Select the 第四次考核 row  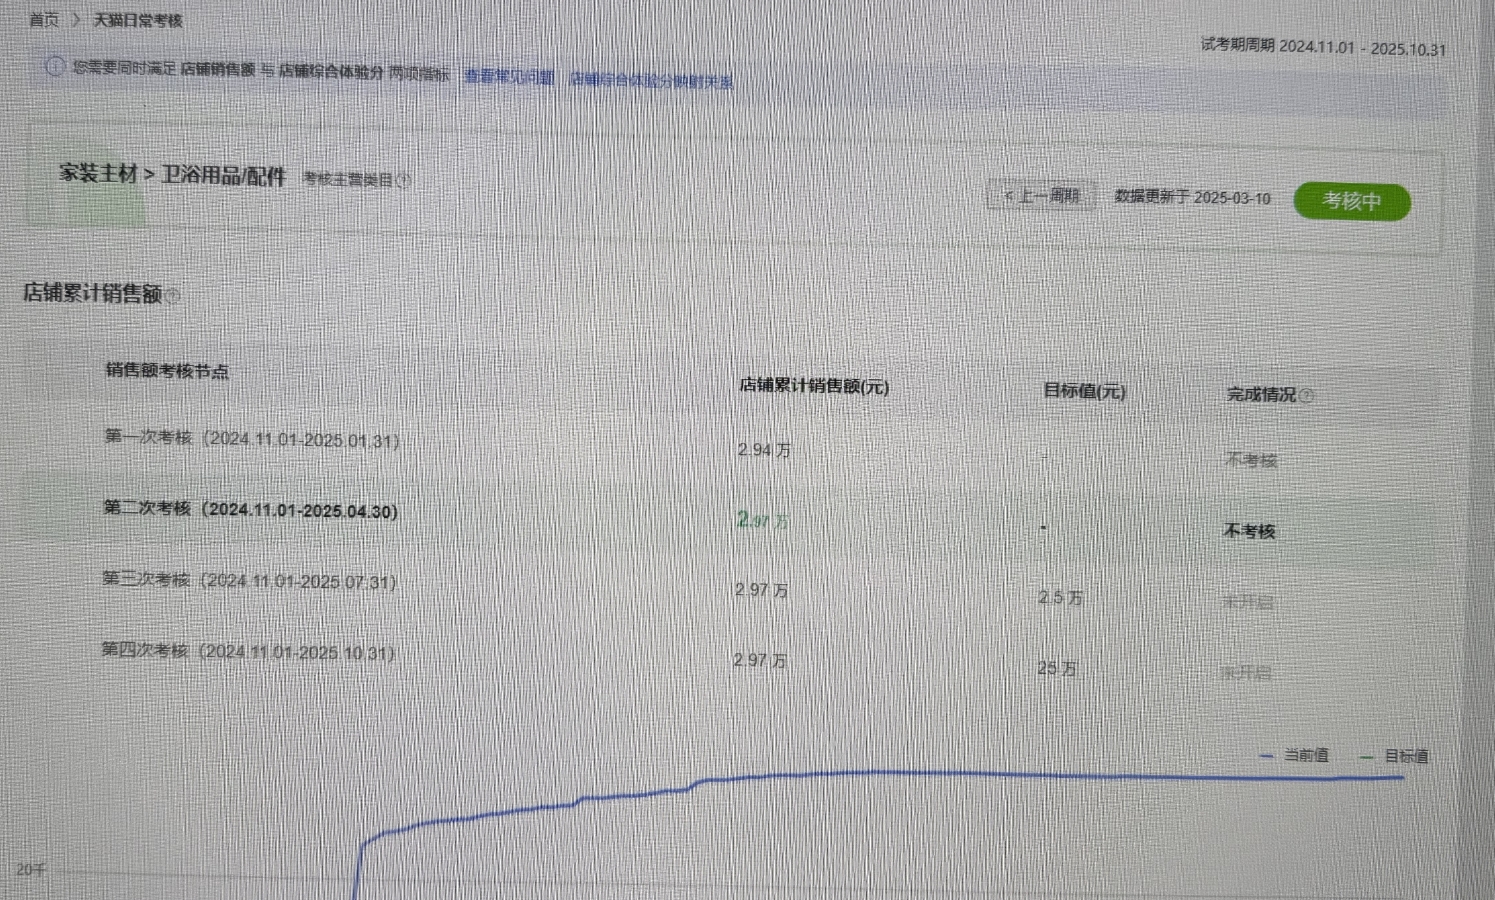click(x=248, y=652)
